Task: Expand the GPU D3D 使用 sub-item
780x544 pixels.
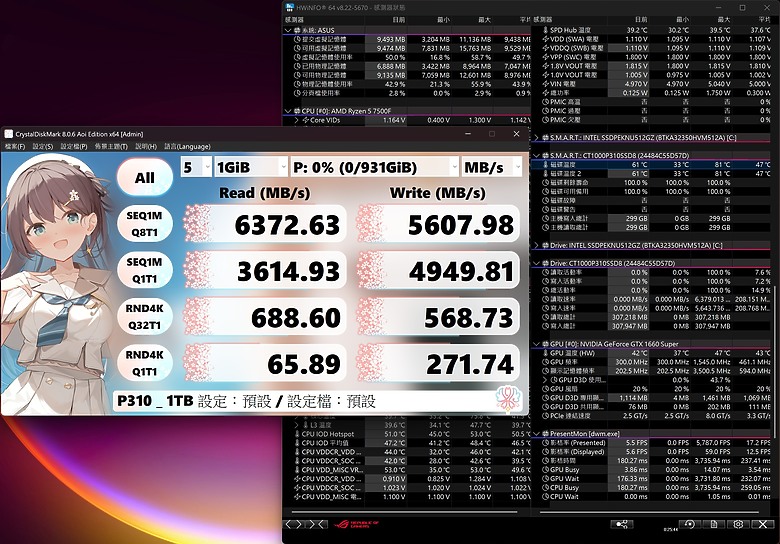Action: pyautogui.click(x=545, y=380)
